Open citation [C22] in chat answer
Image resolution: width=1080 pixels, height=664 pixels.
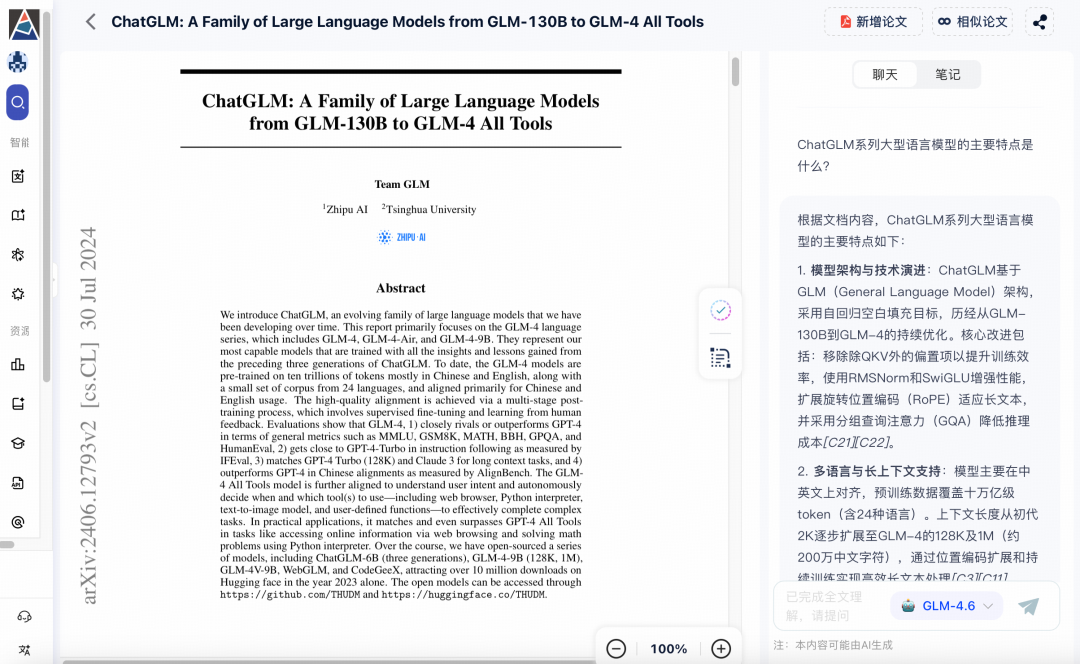(873, 442)
